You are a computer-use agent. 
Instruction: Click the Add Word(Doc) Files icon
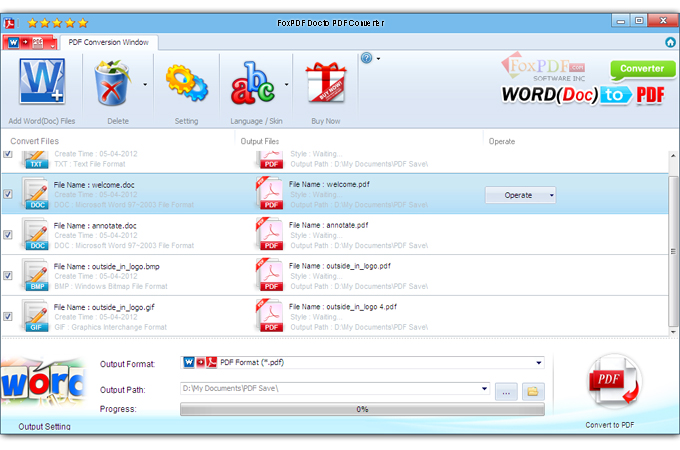click(42, 82)
